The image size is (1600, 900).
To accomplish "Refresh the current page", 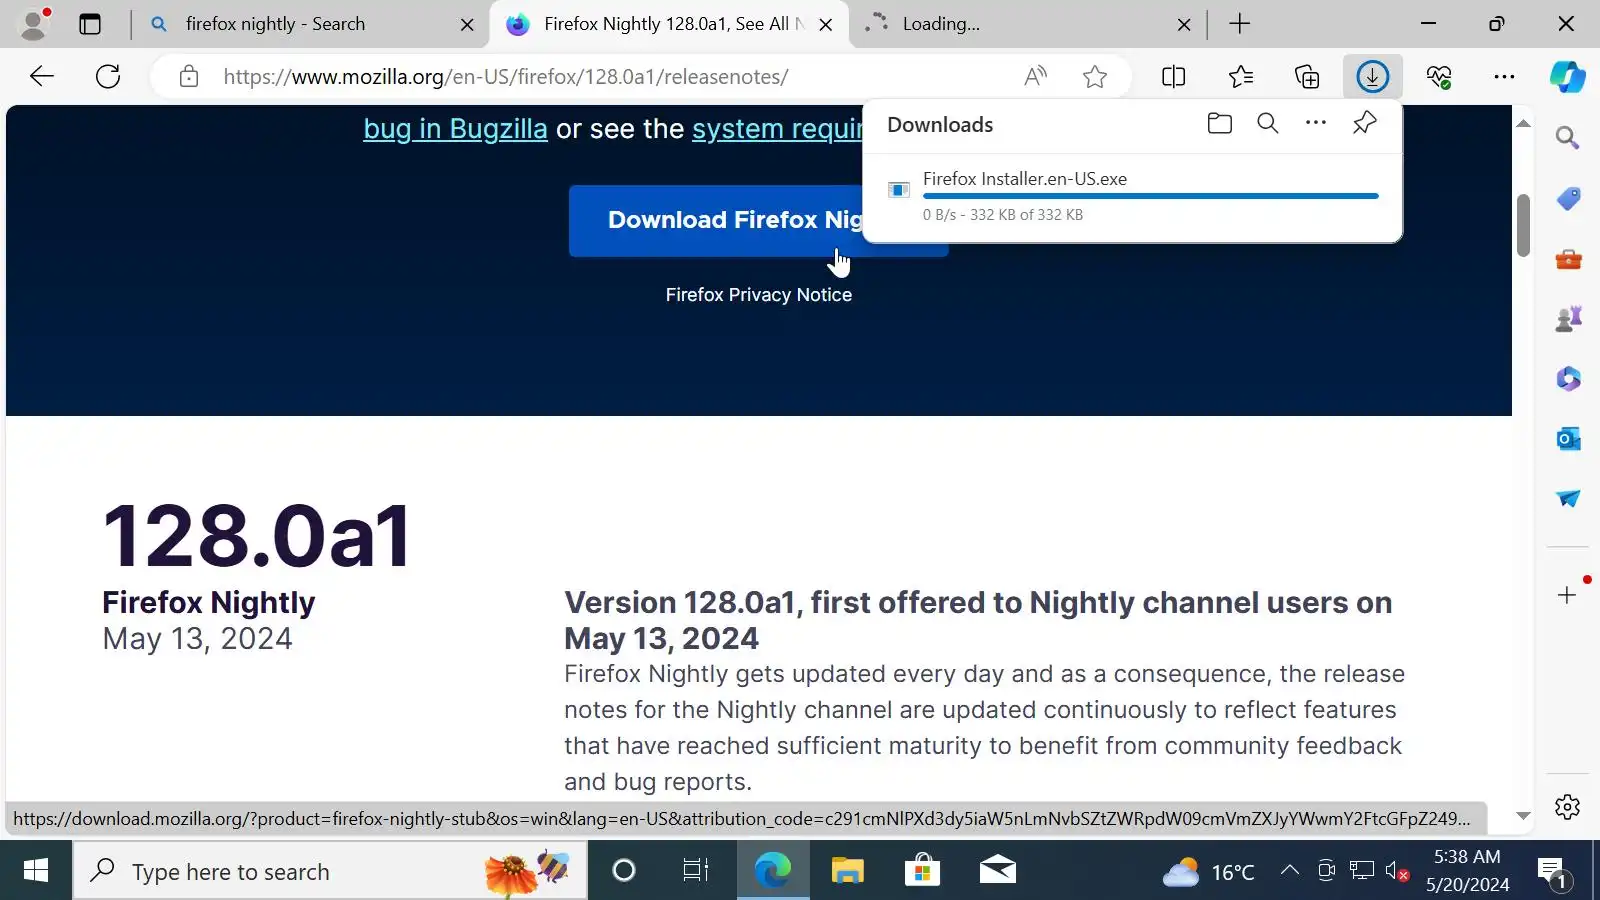I will click(x=108, y=76).
